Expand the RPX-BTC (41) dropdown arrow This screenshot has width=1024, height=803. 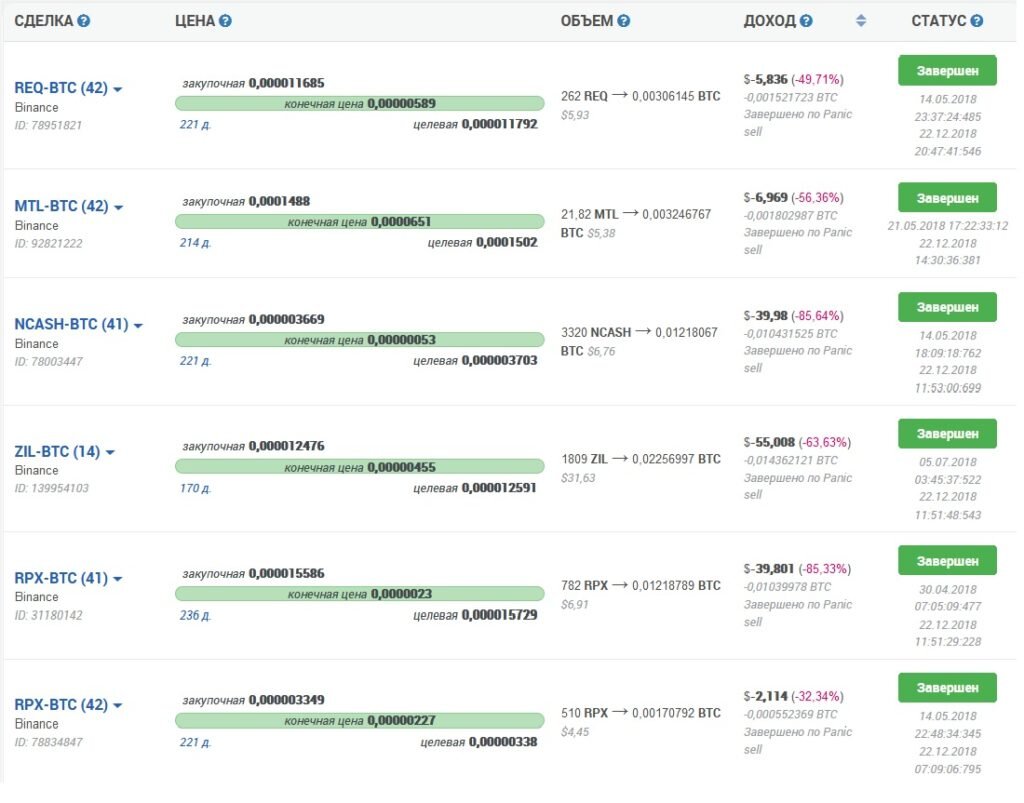pos(118,579)
